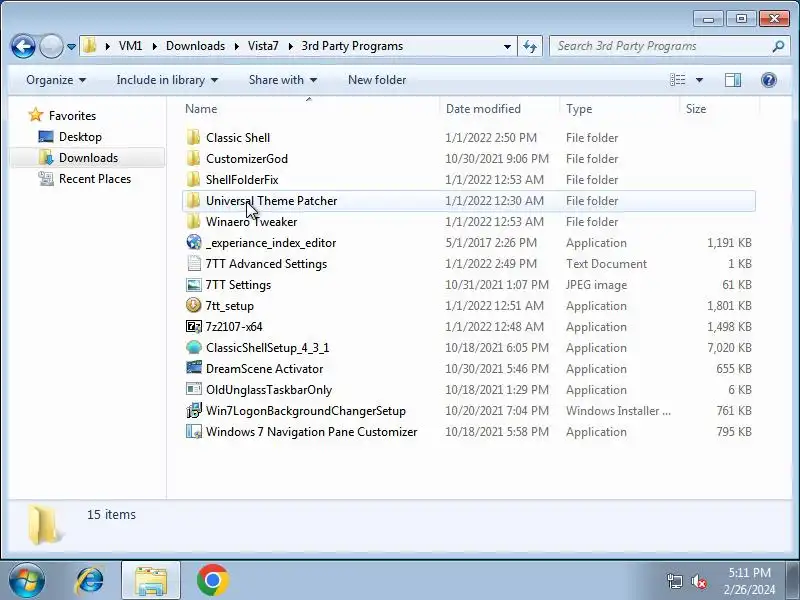800x600 pixels.
Task: Open Help with the question mark icon
Action: tap(768, 80)
